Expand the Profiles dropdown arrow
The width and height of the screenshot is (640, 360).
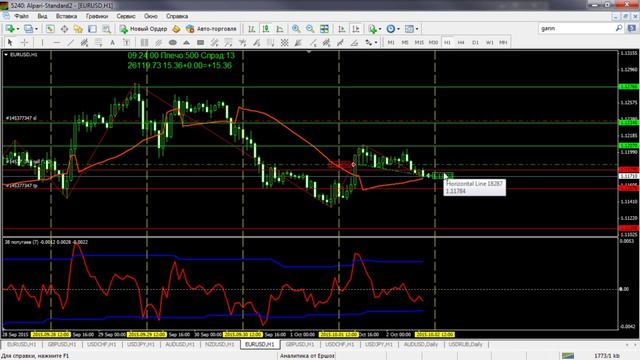(36, 29)
